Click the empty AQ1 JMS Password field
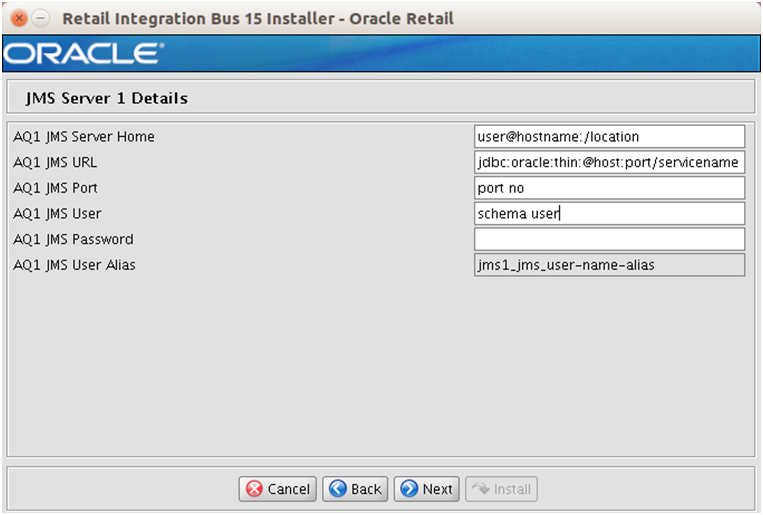The width and height of the screenshot is (763, 515). click(609, 239)
